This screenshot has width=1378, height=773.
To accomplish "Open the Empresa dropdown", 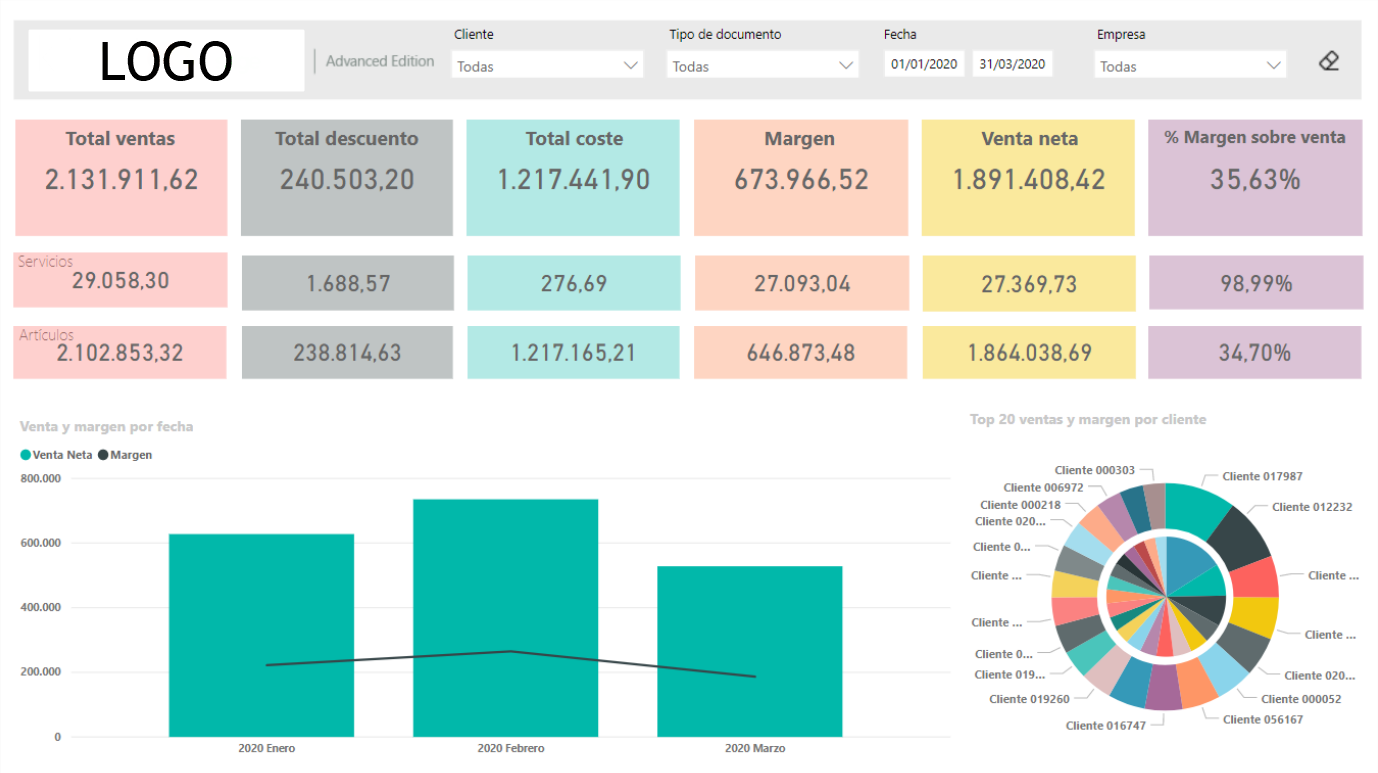I will point(1190,66).
